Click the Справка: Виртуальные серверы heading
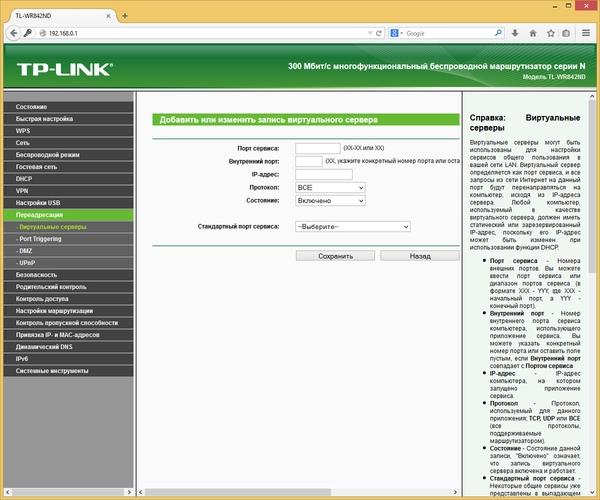600x500 pixels. (525, 122)
